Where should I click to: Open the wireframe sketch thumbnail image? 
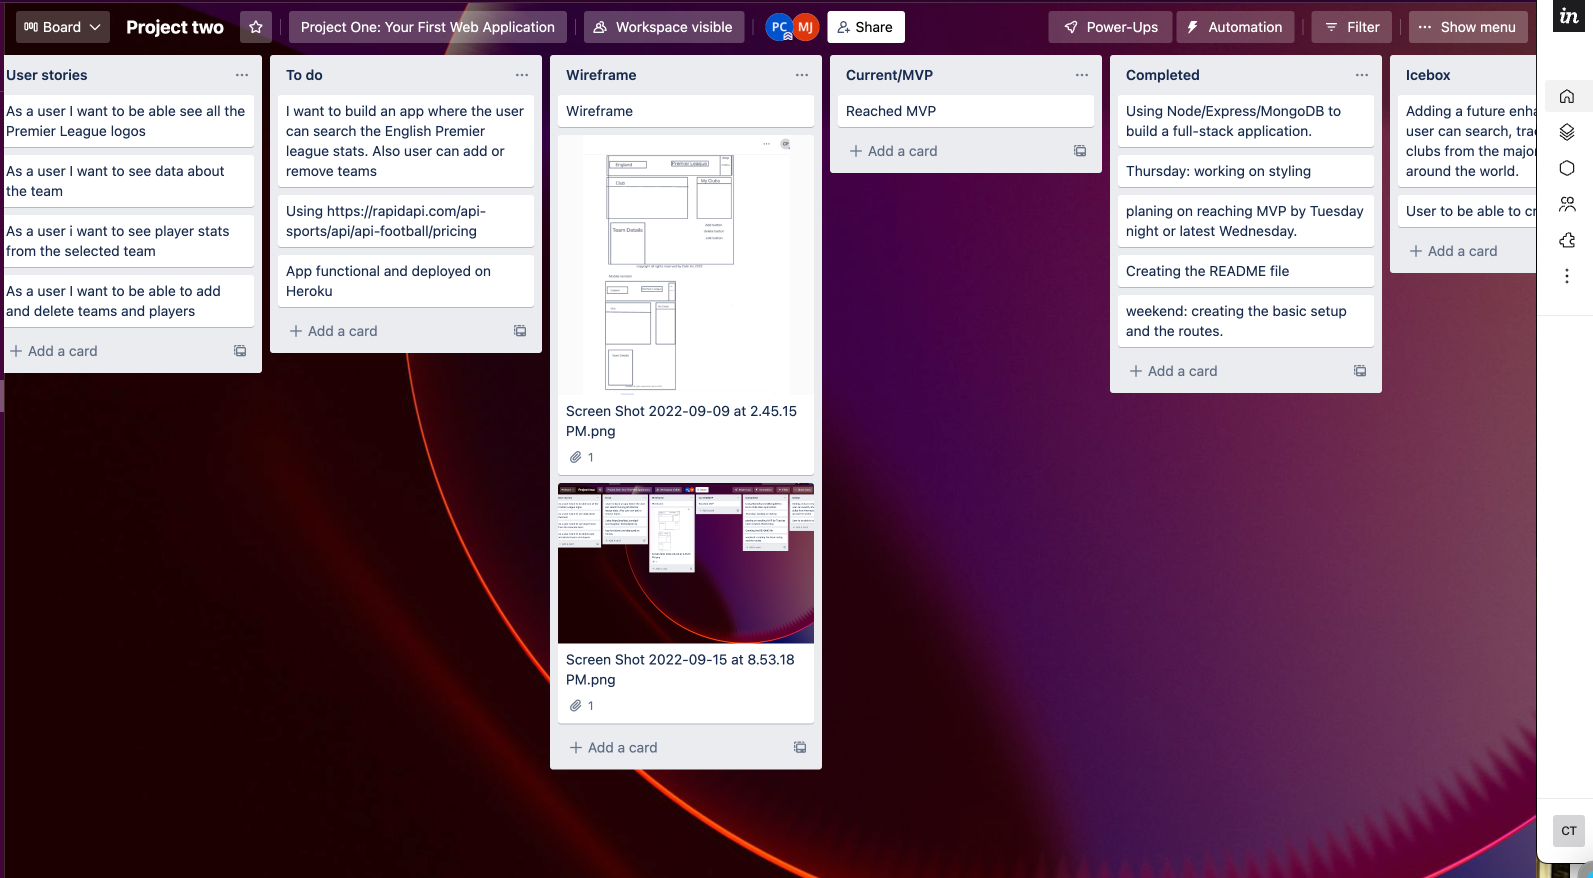click(x=686, y=265)
